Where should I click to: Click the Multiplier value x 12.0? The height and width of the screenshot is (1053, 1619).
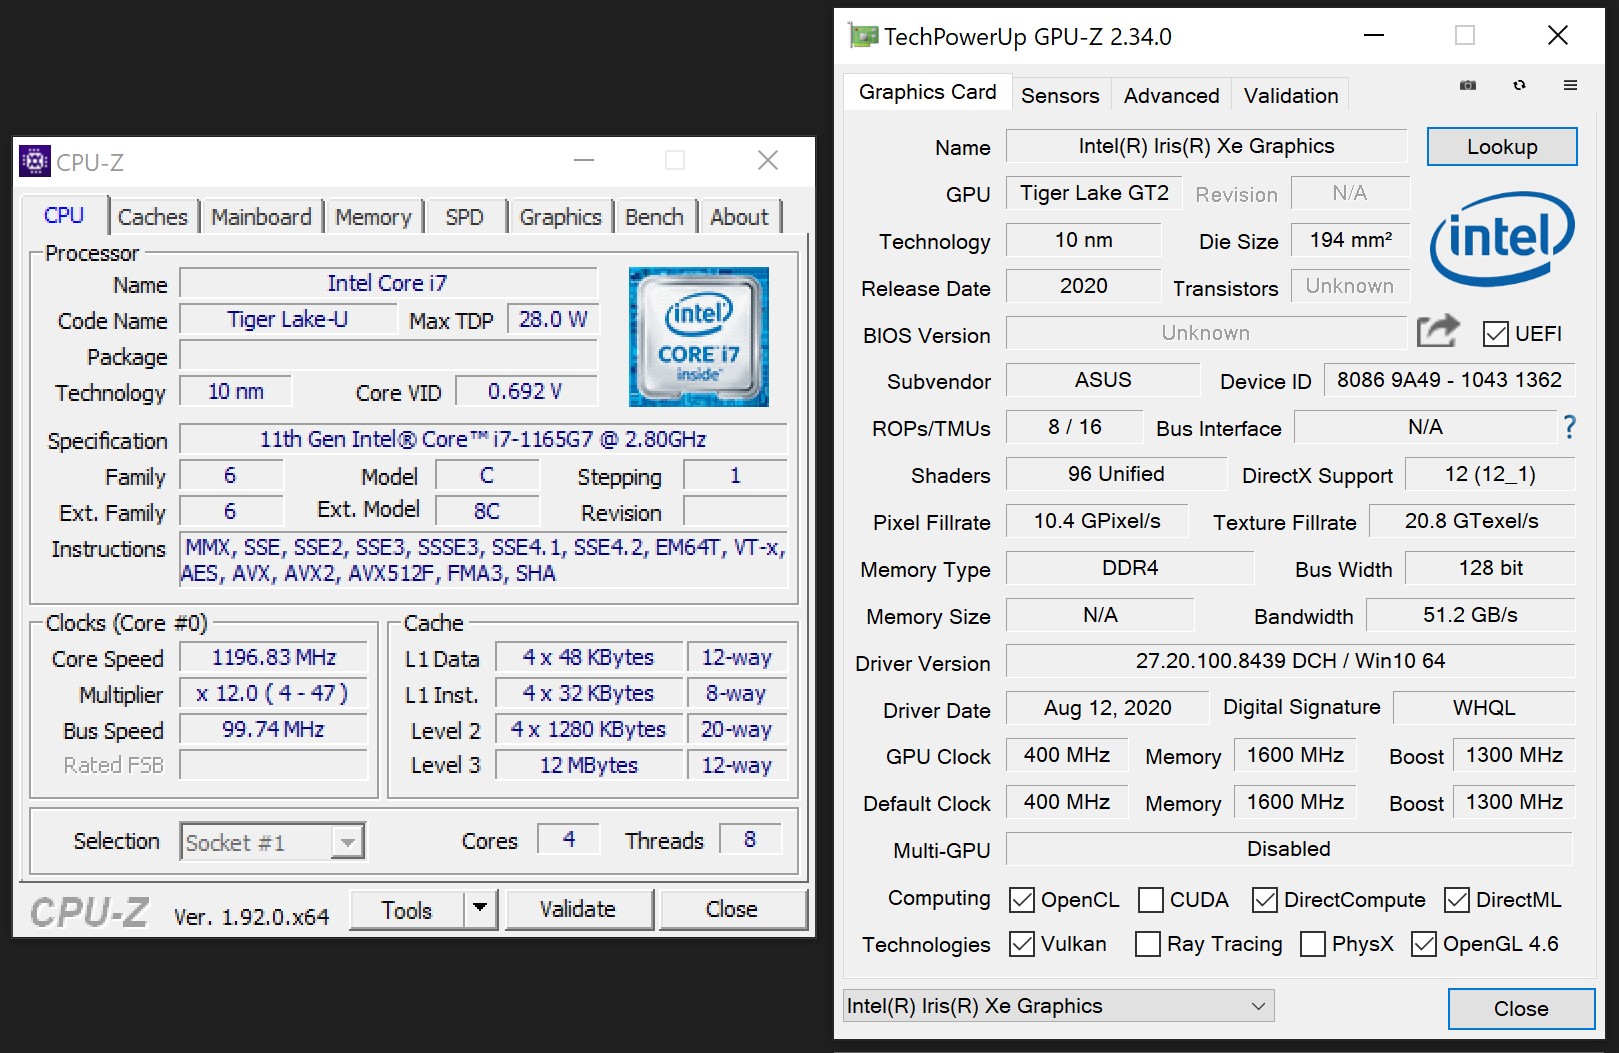coord(273,693)
